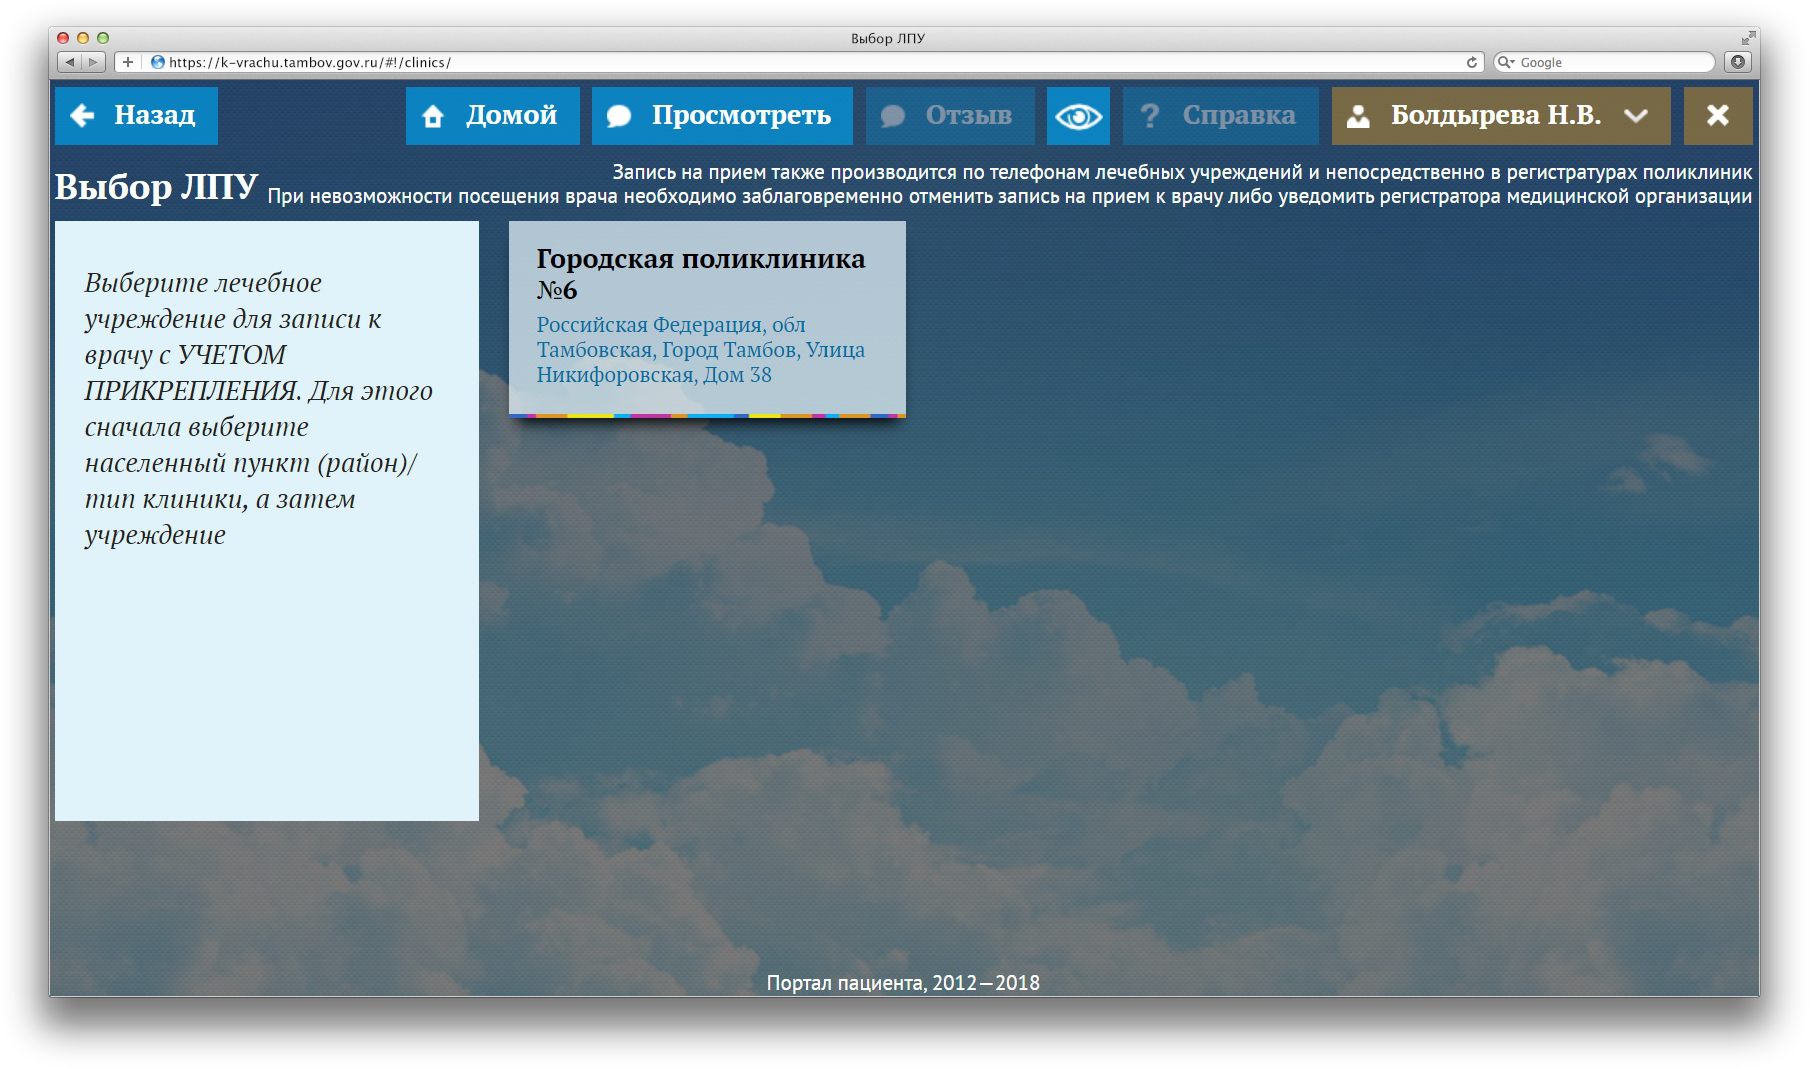Image resolution: width=1809 pixels, height=1068 pixels.
Task: Click the Просмотреть button
Action: (x=722, y=116)
